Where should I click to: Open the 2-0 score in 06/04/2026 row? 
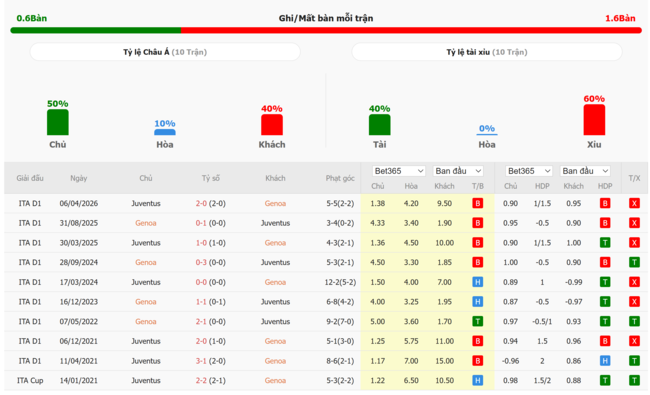pyautogui.click(x=201, y=204)
